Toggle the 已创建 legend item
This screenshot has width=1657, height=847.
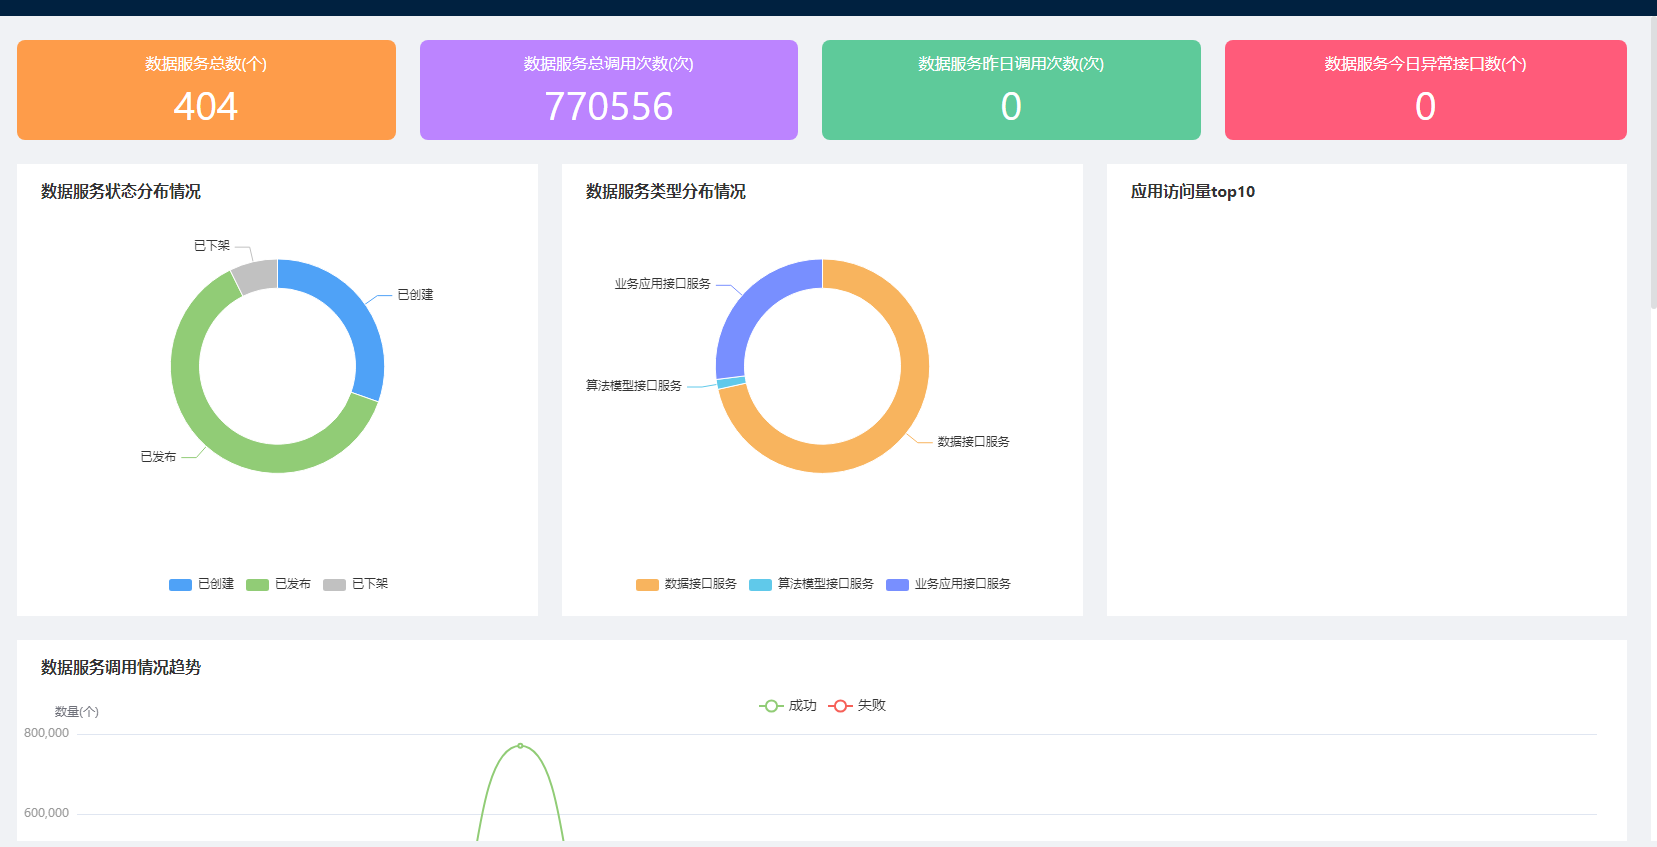pyautogui.click(x=201, y=584)
